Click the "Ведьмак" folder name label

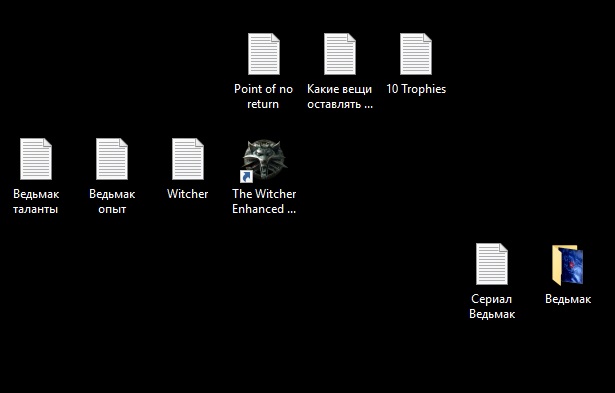(x=568, y=299)
